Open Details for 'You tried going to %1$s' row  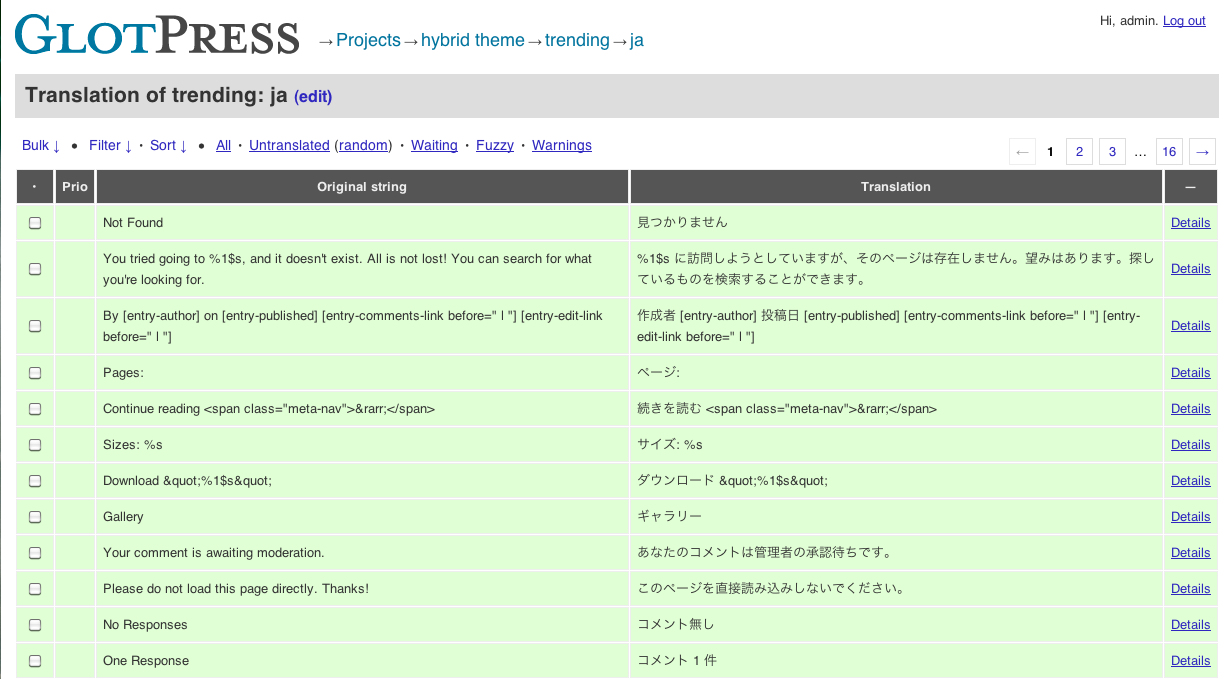[x=1191, y=269]
